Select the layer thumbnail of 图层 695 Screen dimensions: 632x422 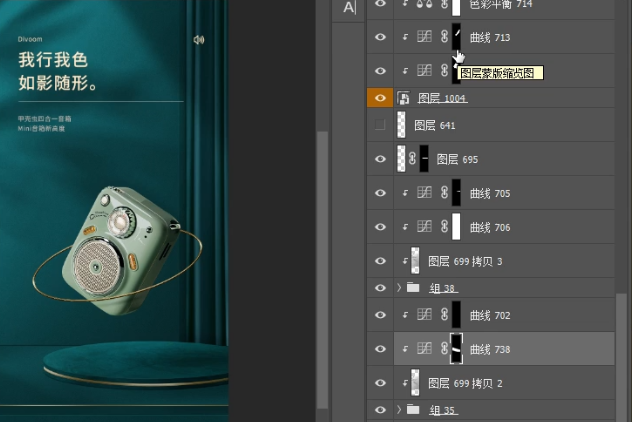401,159
